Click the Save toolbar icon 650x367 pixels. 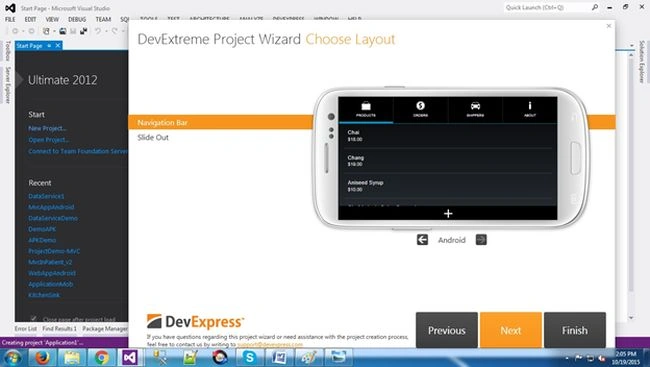click(x=73, y=31)
